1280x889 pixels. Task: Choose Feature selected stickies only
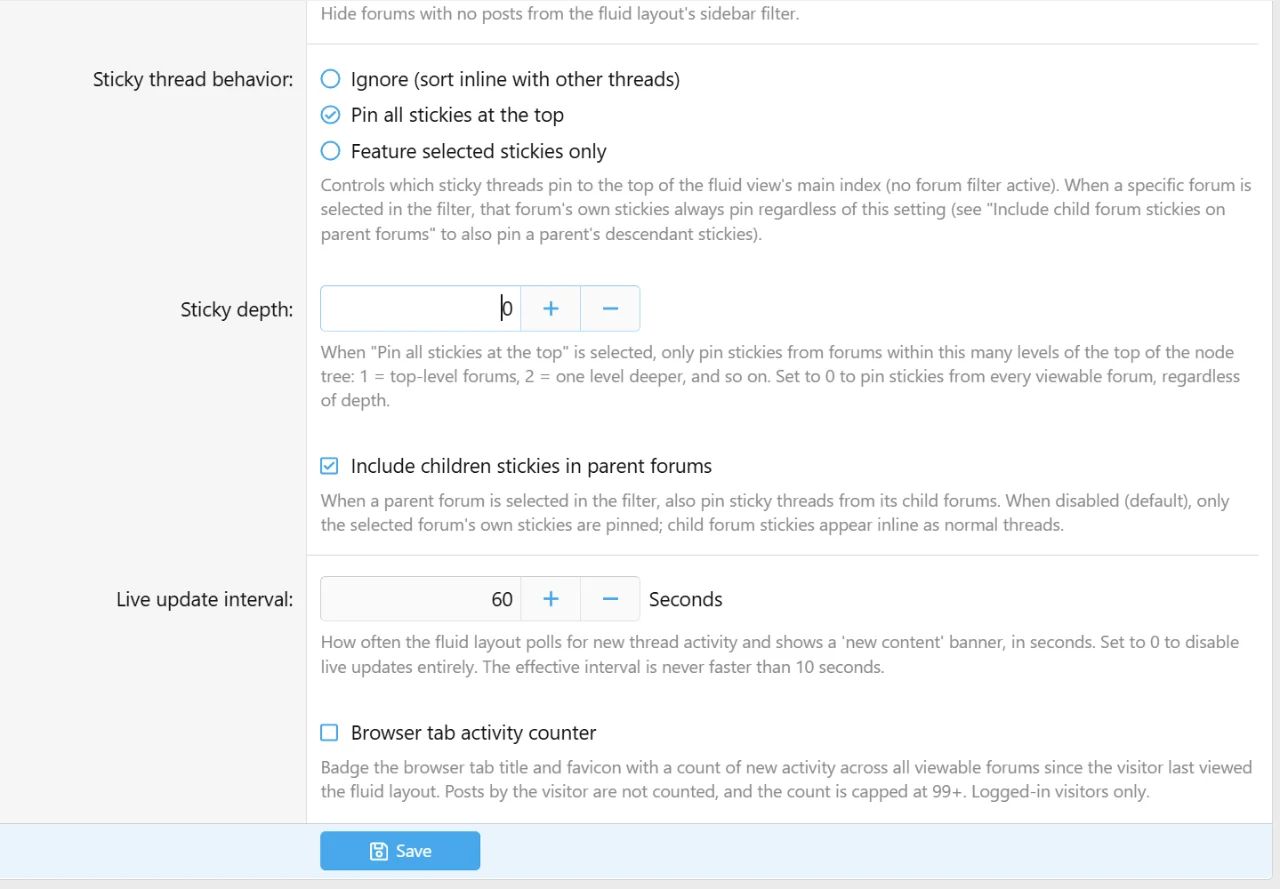(x=330, y=151)
